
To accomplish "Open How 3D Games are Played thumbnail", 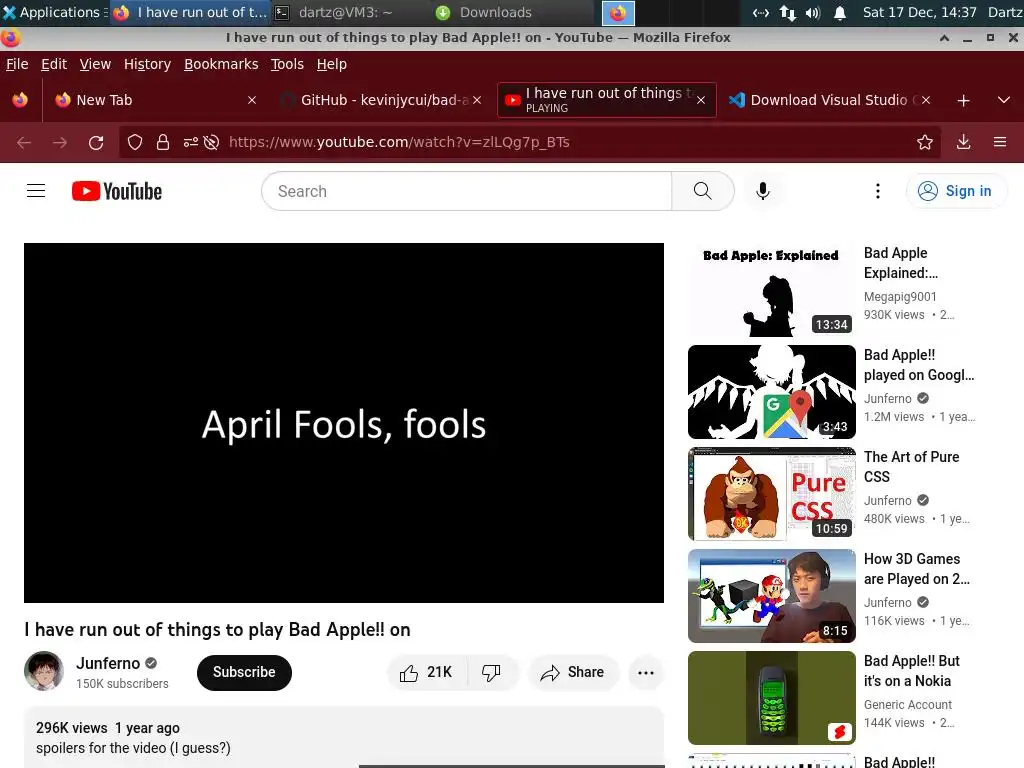I will [771, 596].
